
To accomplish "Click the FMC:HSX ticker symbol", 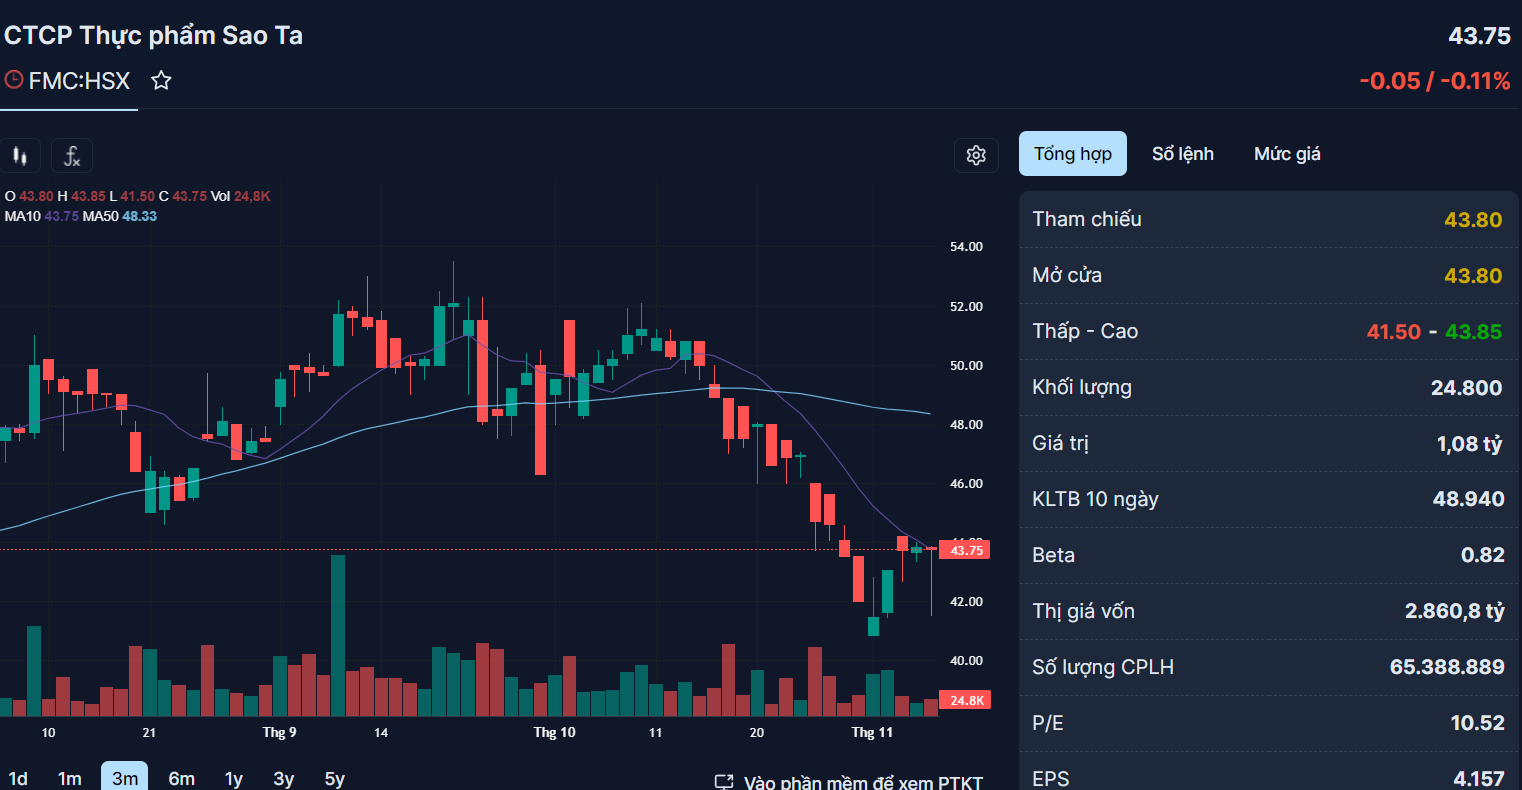I will point(80,81).
